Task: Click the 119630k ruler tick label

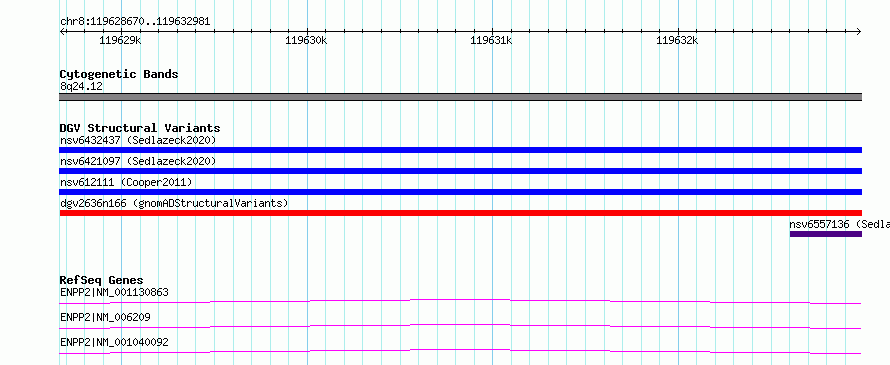Action: 306,40
